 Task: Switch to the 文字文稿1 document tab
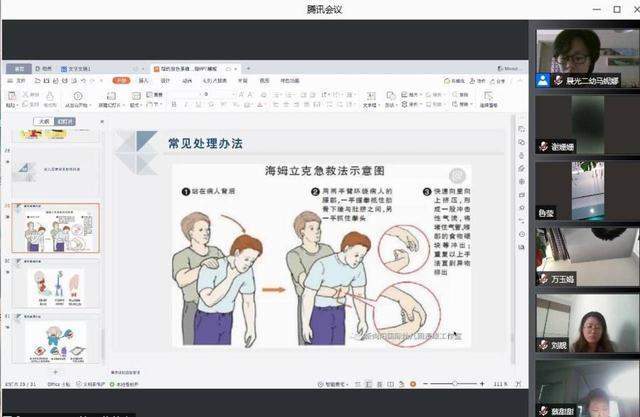pyautogui.click(x=76, y=69)
